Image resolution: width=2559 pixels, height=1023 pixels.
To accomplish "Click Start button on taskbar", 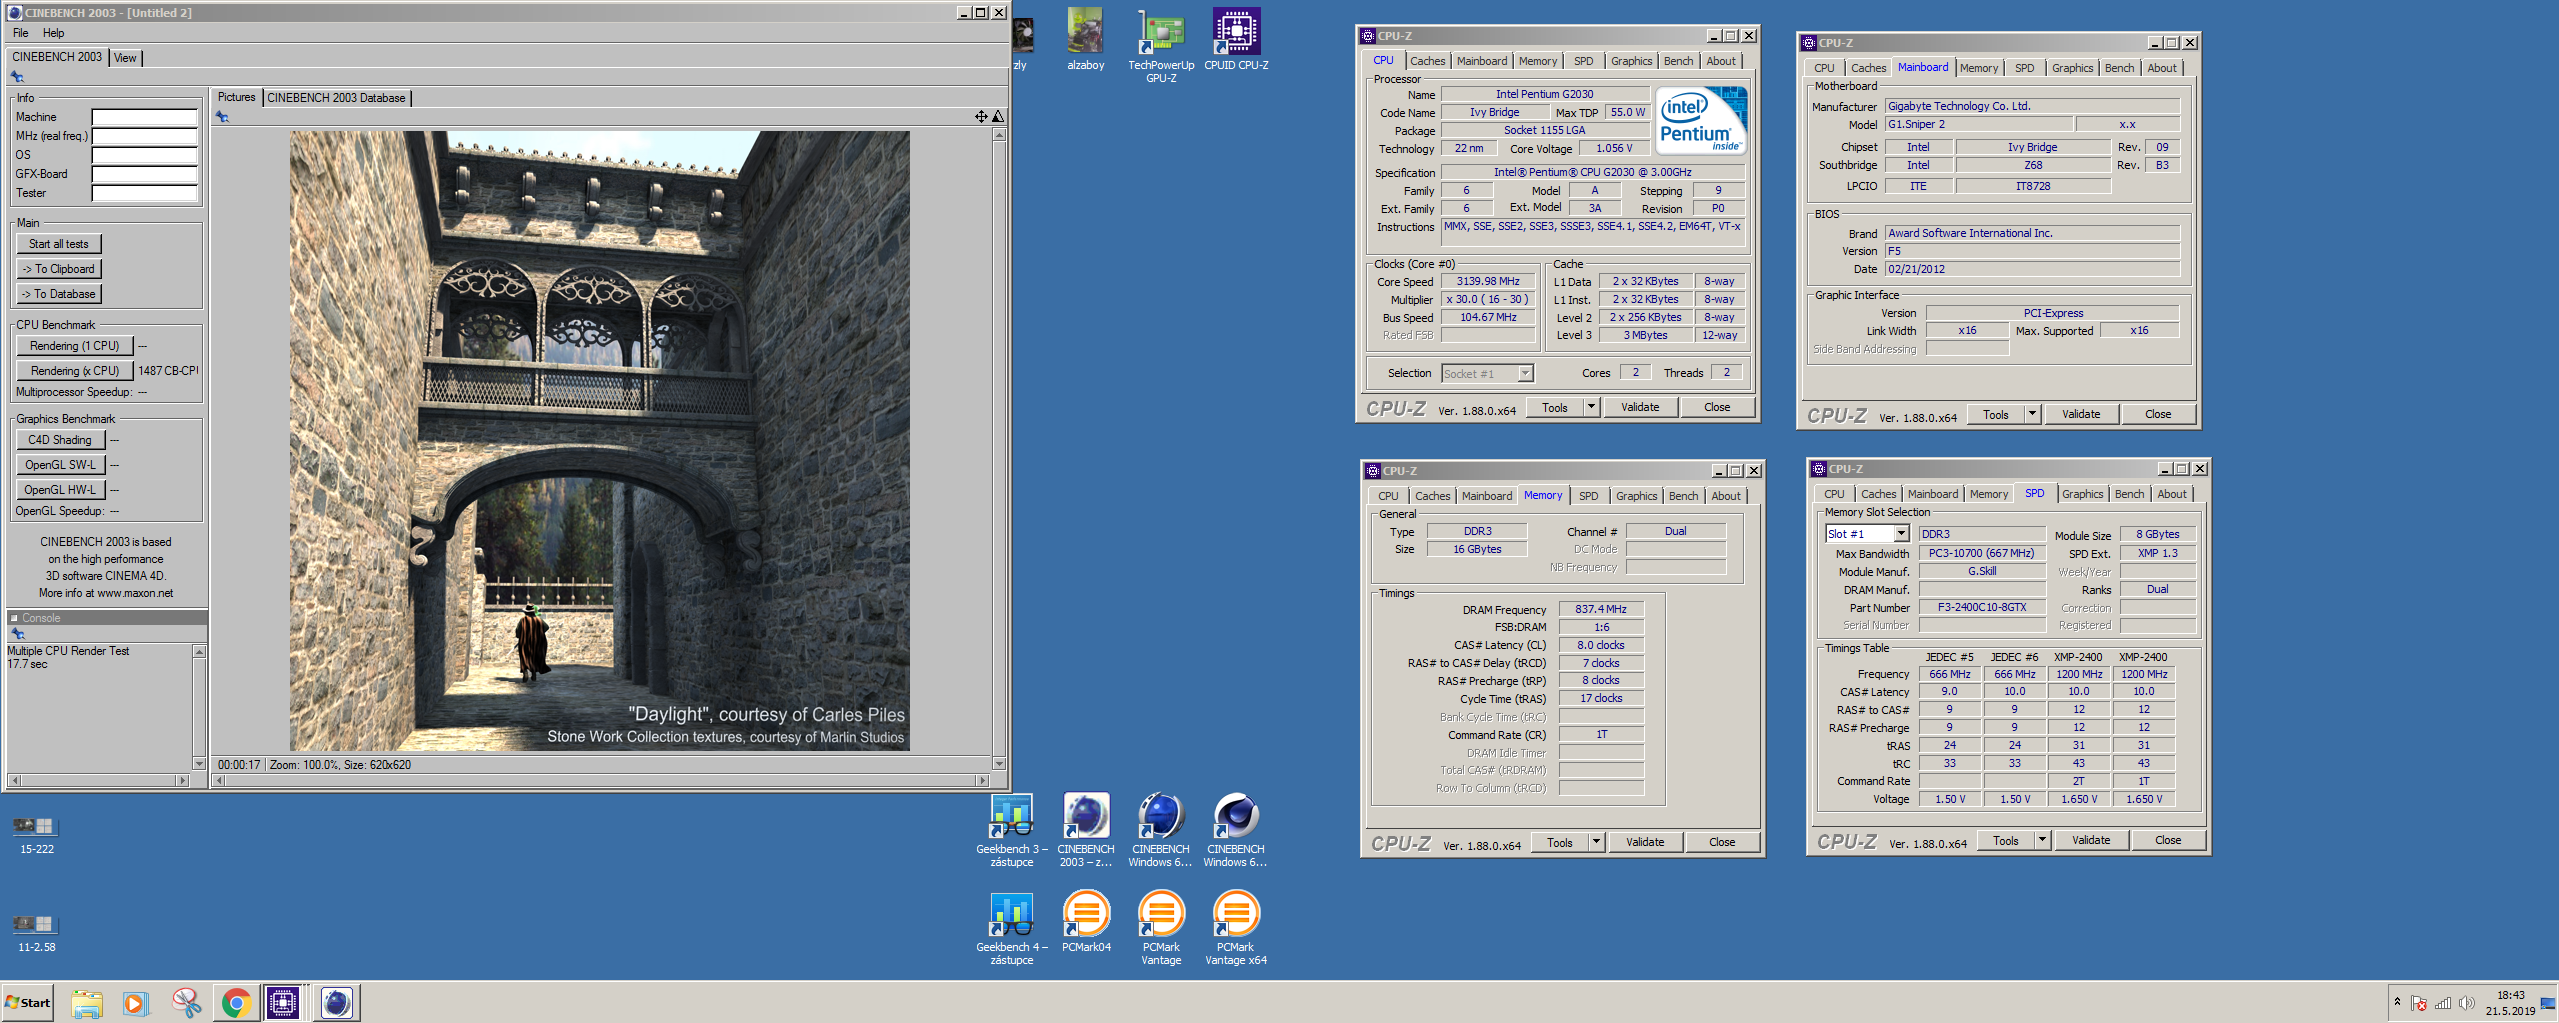I will coord(28,1003).
